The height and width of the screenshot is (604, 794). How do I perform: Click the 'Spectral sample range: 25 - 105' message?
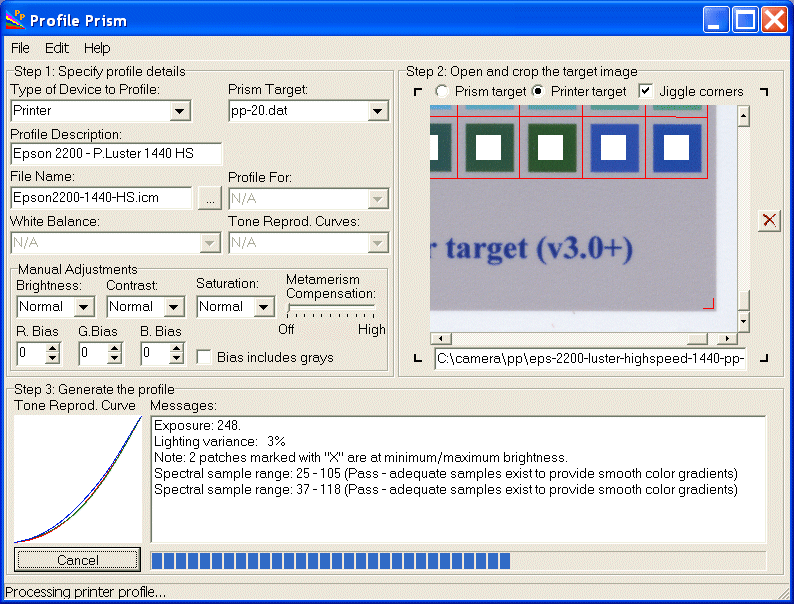(x=446, y=473)
